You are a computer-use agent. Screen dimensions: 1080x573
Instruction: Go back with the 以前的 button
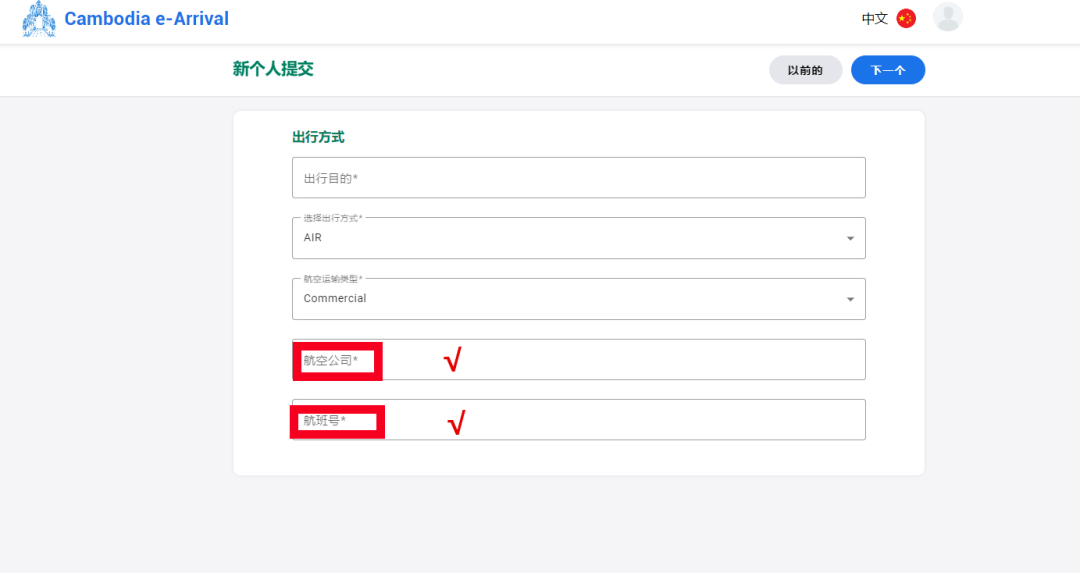[805, 70]
